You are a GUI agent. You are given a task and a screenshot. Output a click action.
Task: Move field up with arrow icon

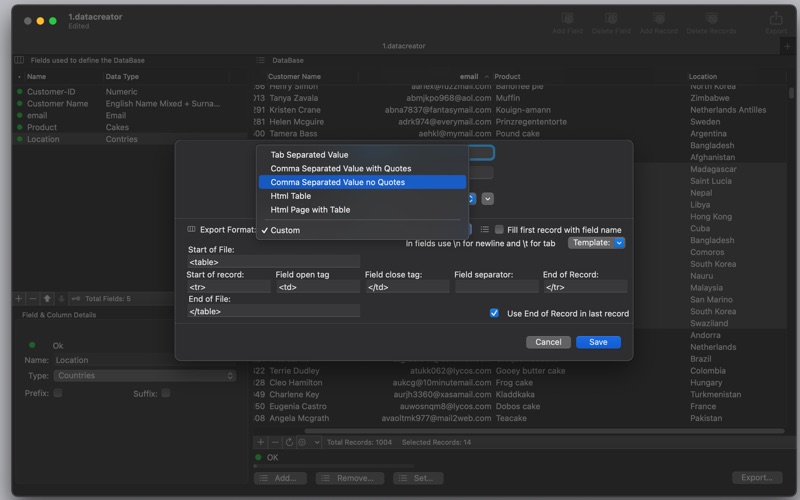point(47,298)
